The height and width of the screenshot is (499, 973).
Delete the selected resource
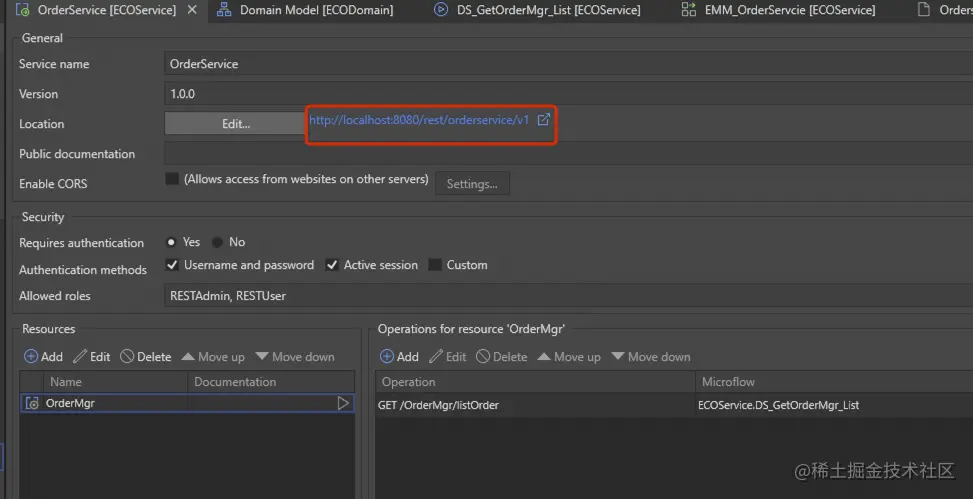coord(146,357)
